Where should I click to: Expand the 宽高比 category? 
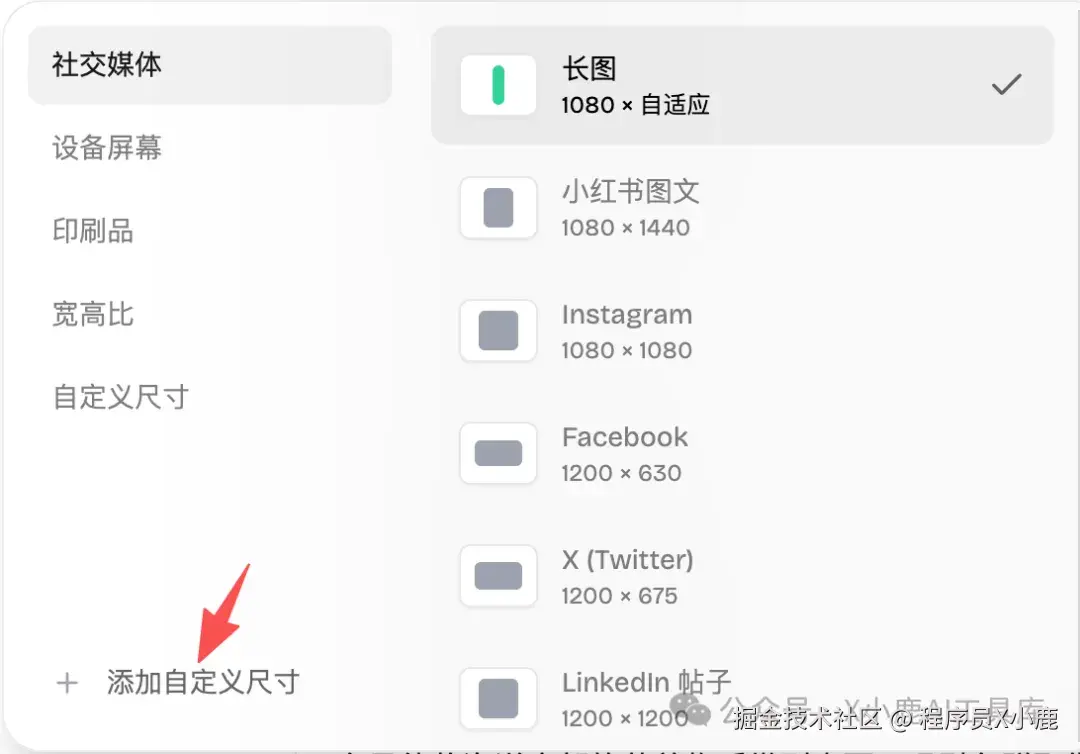tap(93, 314)
